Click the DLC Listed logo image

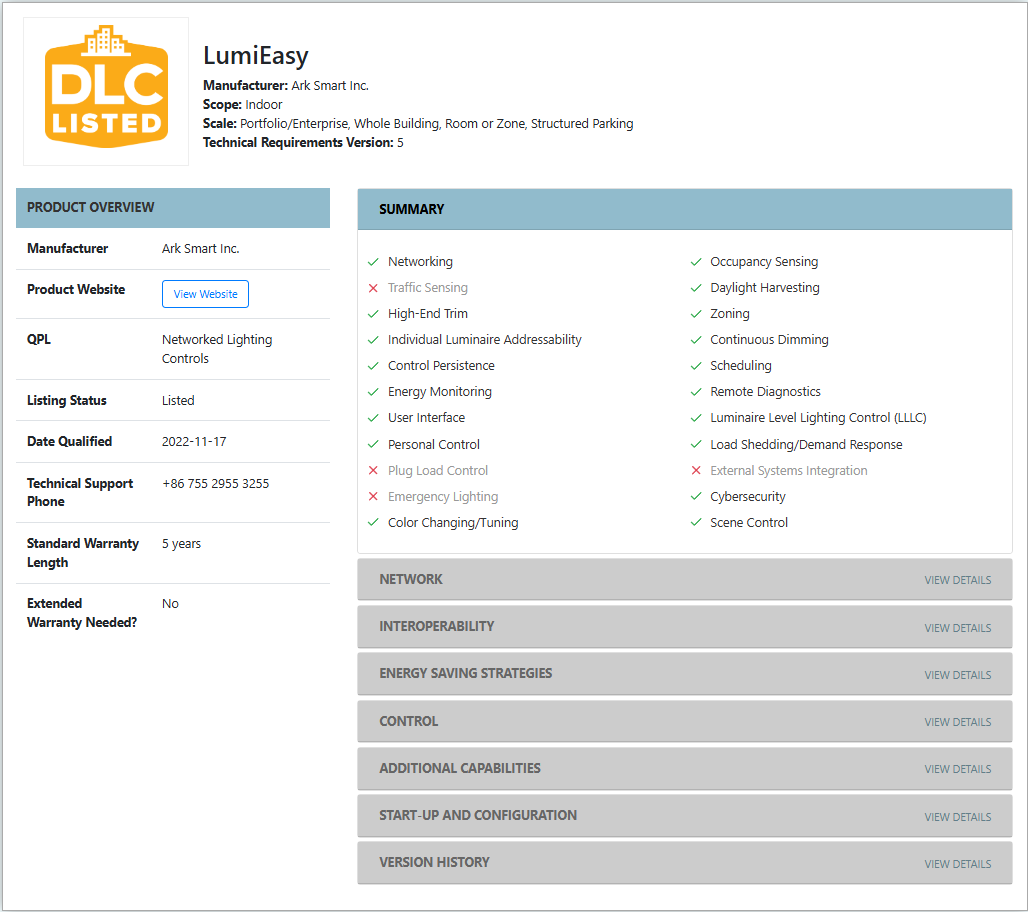click(x=106, y=91)
